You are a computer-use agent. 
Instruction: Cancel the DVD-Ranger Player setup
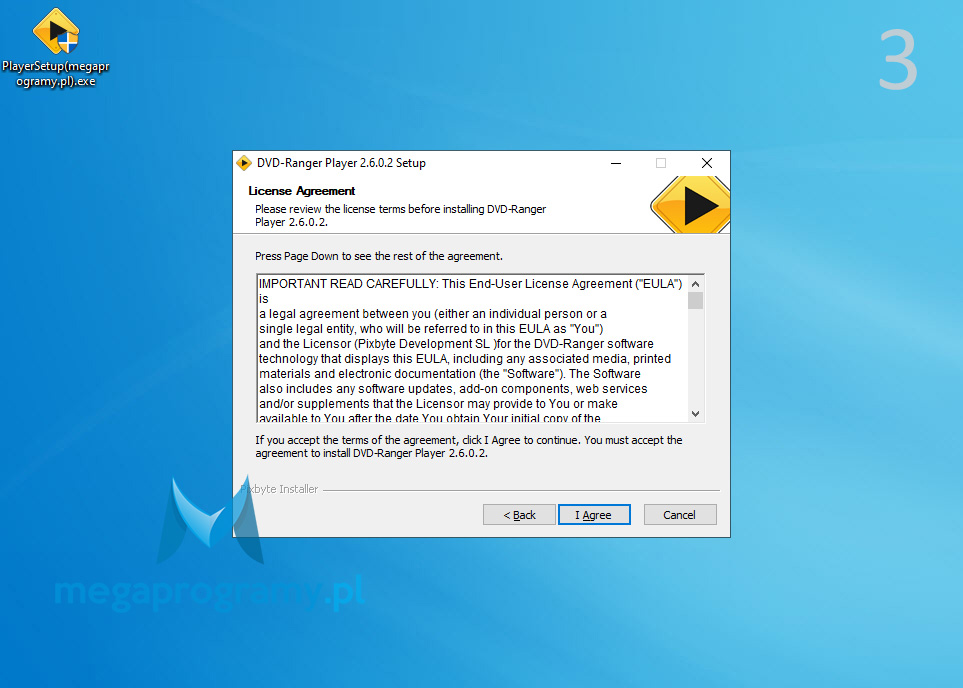680,515
